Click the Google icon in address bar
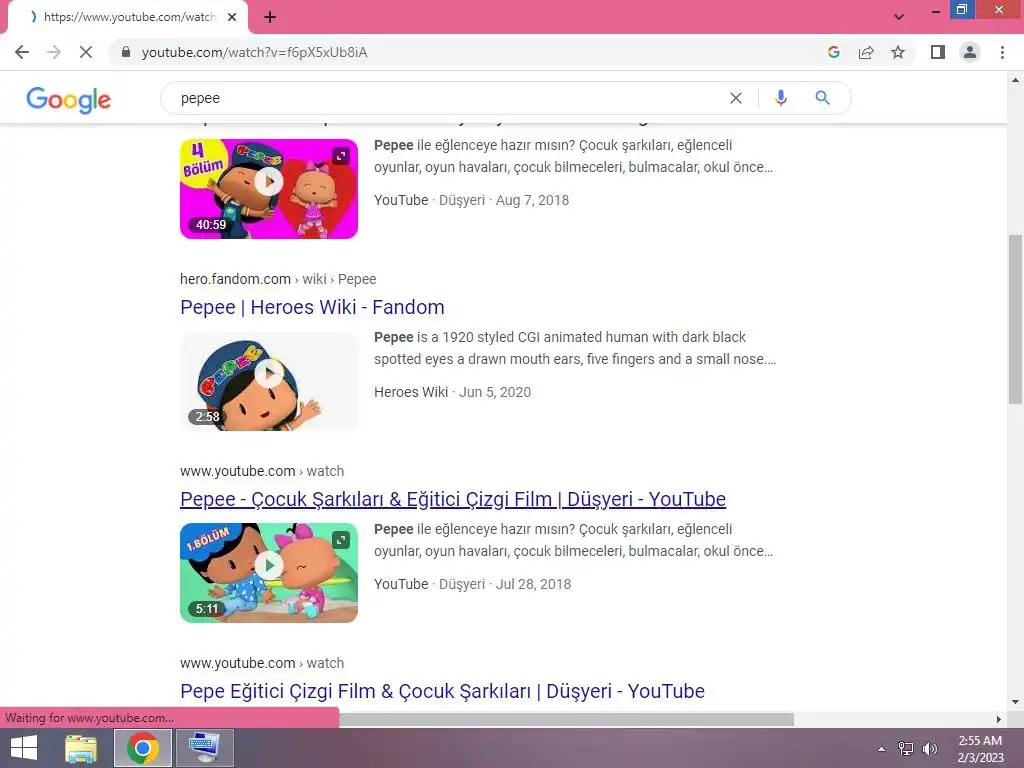This screenshot has height=768, width=1024. coord(833,52)
